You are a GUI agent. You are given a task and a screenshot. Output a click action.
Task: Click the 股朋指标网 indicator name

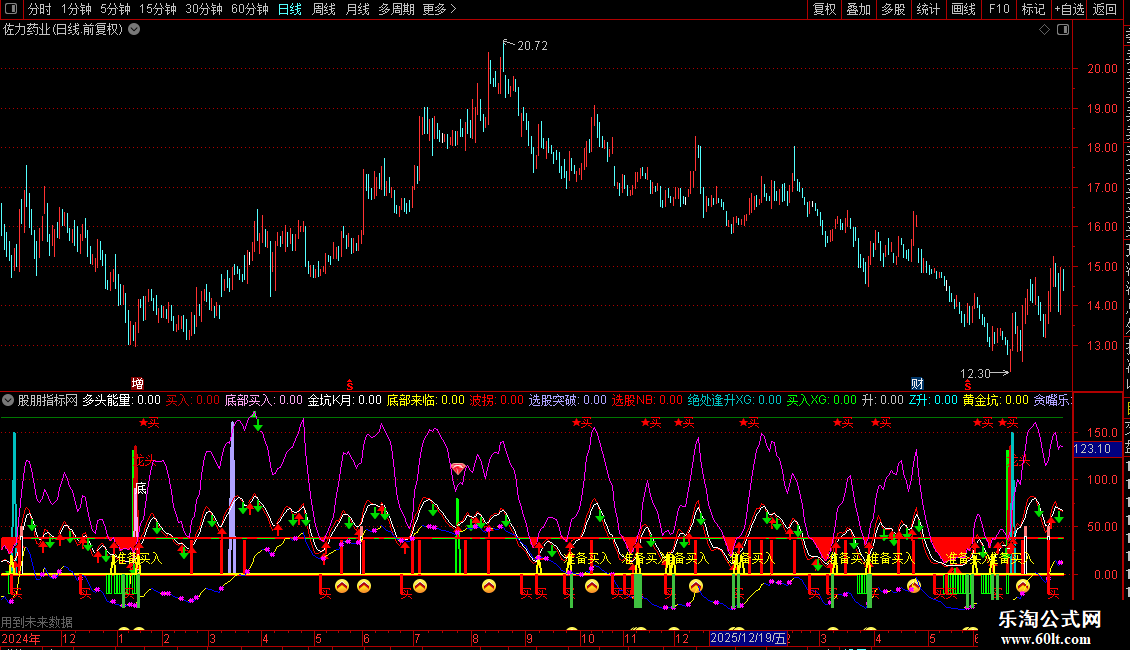click(48, 400)
